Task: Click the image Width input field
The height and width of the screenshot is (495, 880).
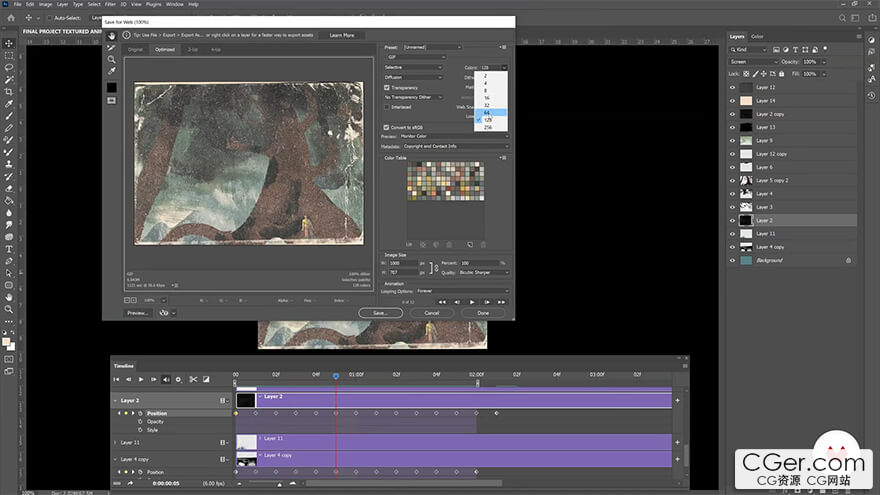Action: [404, 263]
